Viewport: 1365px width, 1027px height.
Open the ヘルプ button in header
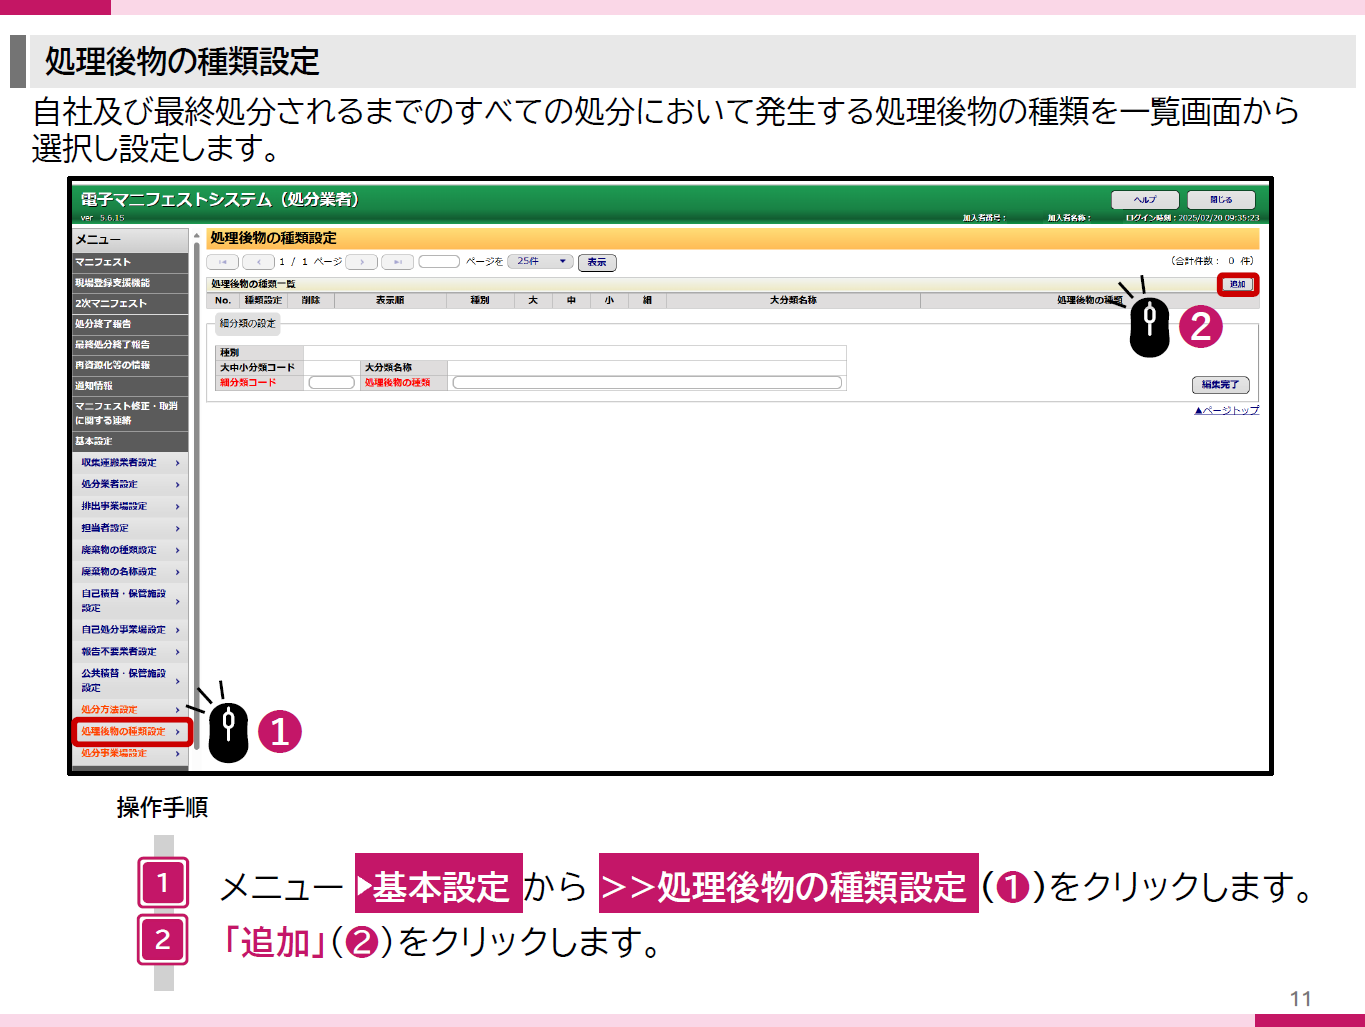pyautogui.click(x=1145, y=199)
